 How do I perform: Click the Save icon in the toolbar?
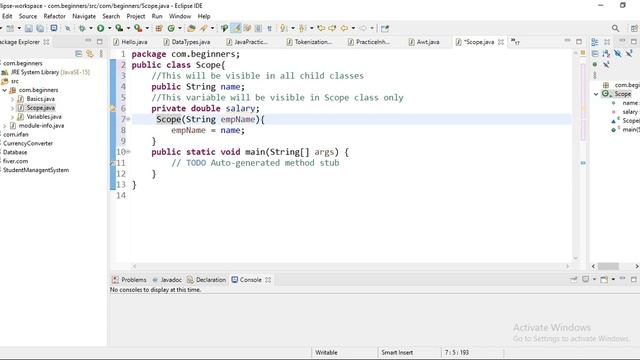click(x=29, y=28)
